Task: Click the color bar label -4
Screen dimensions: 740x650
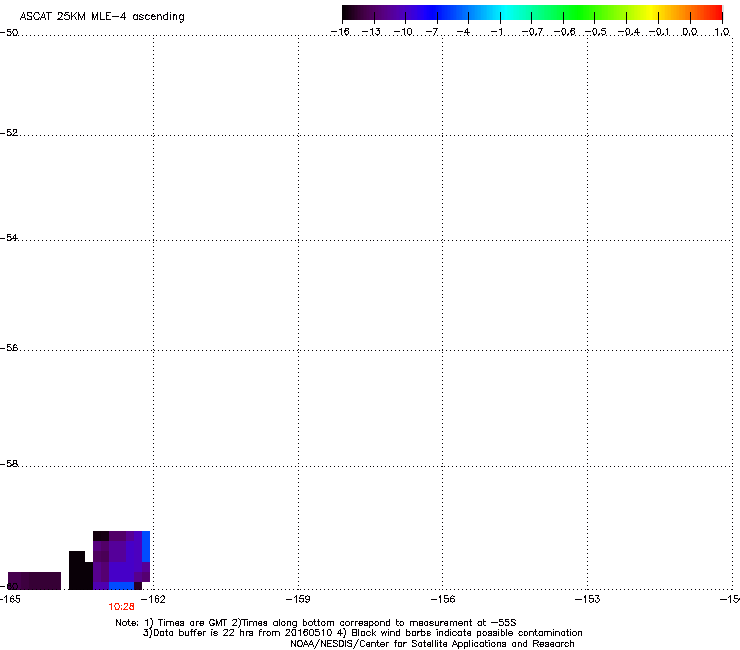Action: tap(463, 32)
